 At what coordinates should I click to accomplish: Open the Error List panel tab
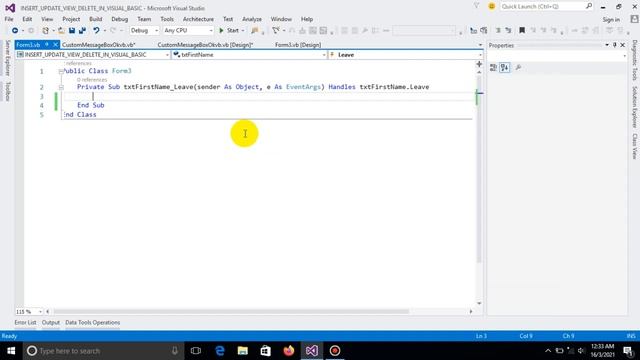tap(25, 322)
